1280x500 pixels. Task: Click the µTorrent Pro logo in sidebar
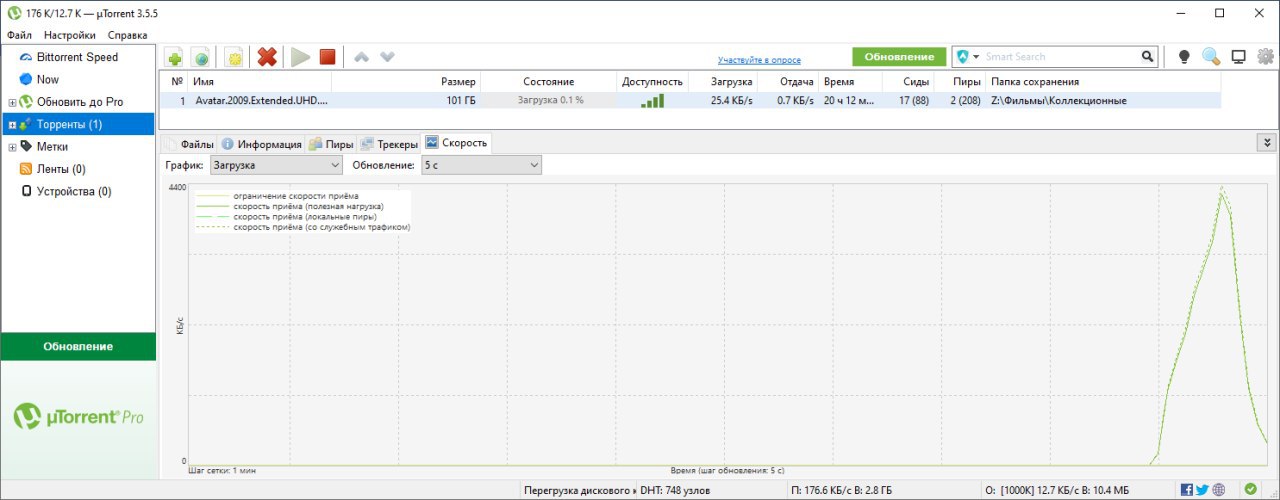[x=78, y=415]
